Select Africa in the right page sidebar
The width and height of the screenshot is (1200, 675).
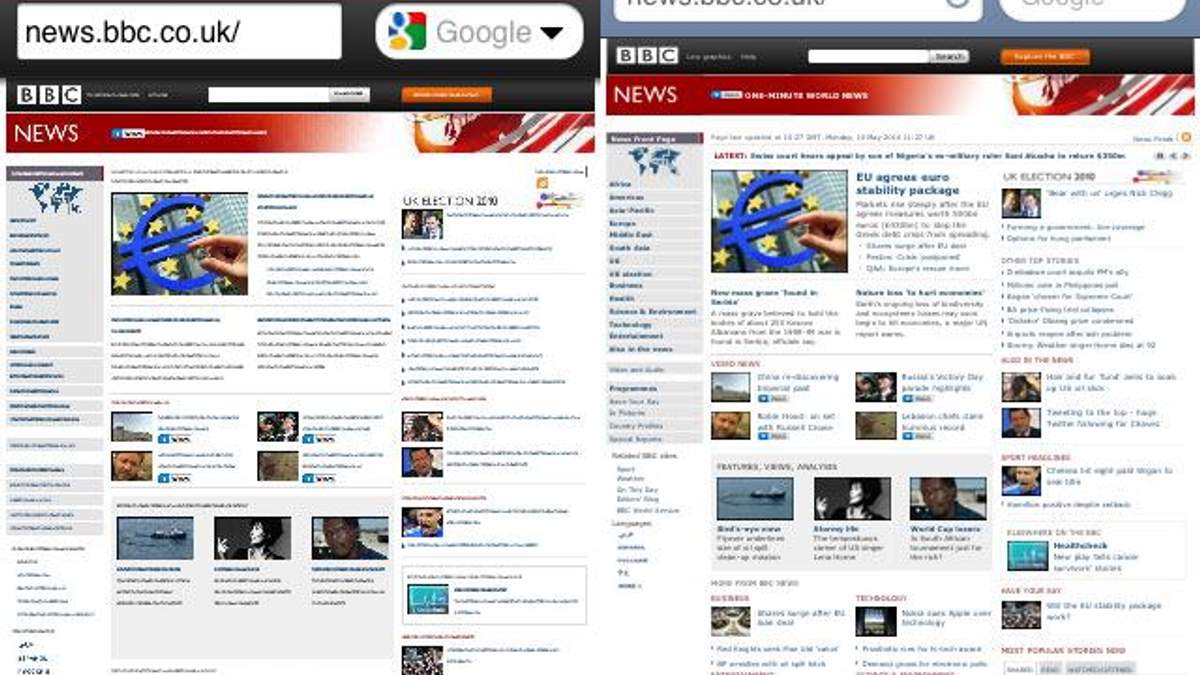pyautogui.click(x=621, y=185)
